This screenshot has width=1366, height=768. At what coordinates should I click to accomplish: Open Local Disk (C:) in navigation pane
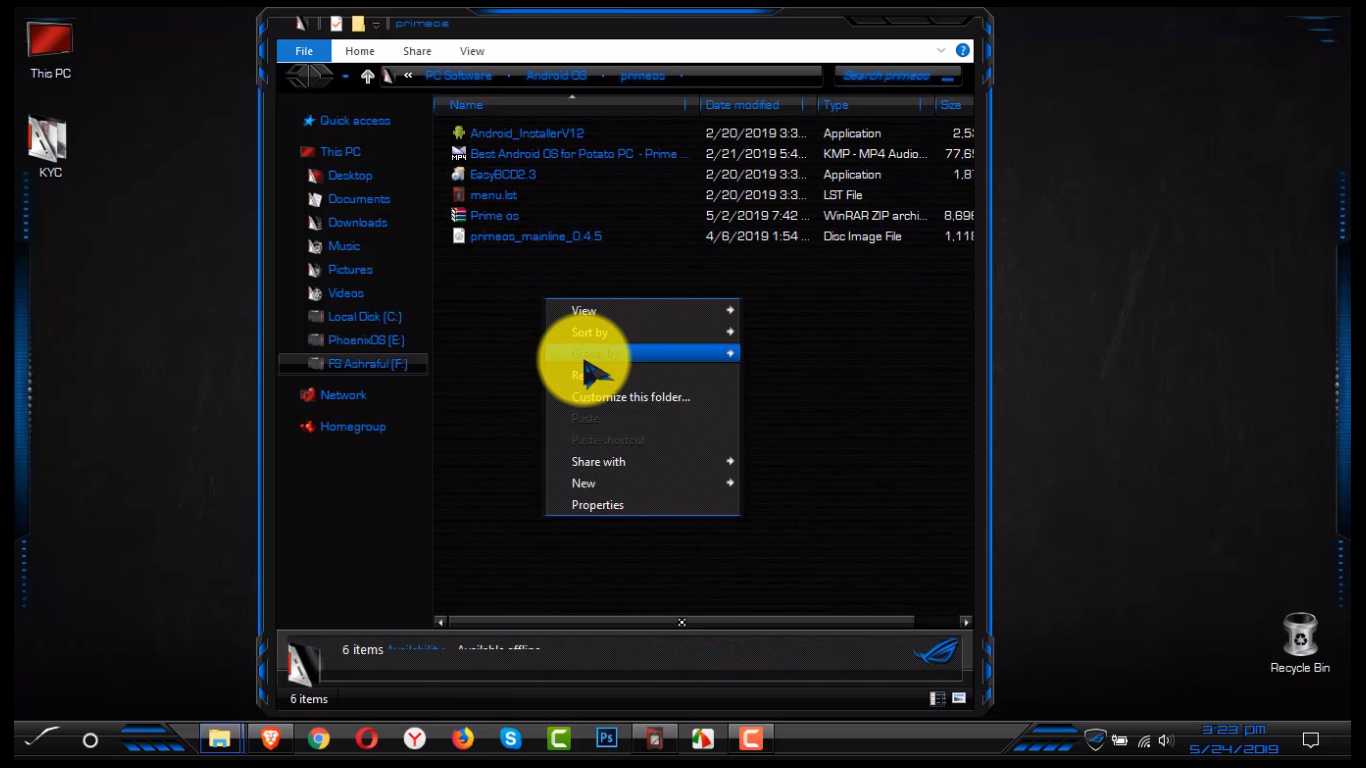(x=365, y=316)
